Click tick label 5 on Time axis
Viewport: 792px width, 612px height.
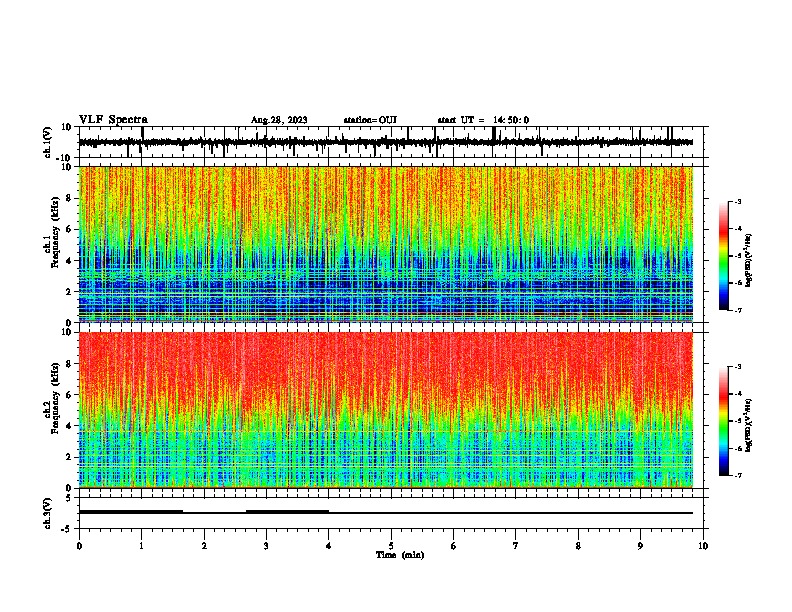(x=391, y=546)
